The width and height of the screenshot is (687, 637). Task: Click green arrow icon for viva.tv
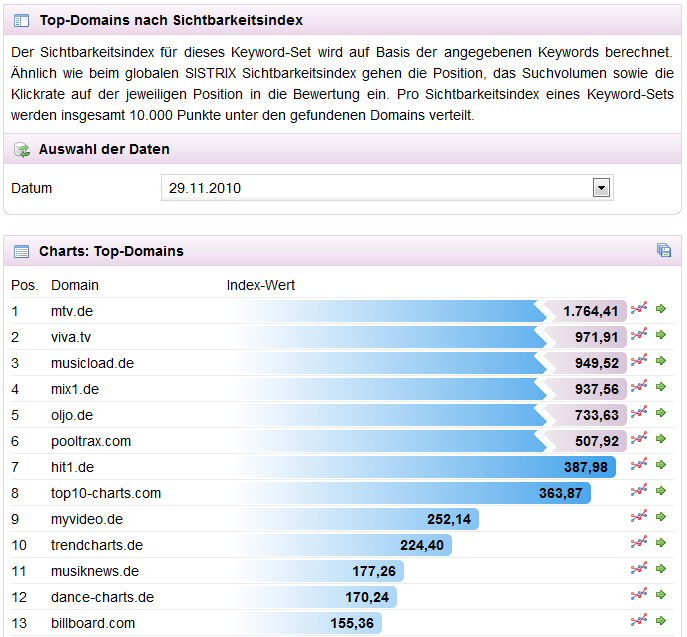[x=661, y=335]
